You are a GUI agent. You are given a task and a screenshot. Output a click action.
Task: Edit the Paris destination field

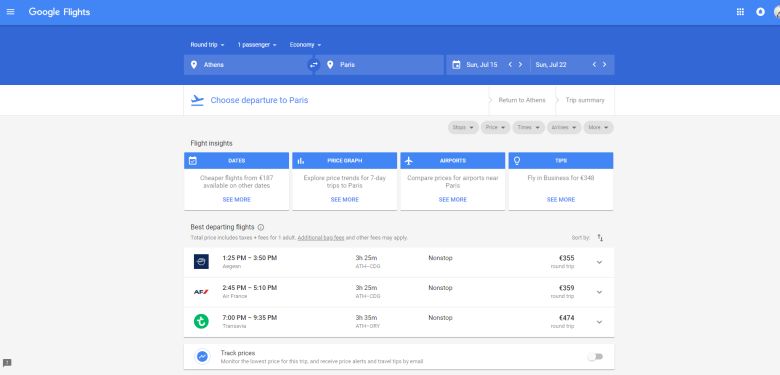click(379, 65)
